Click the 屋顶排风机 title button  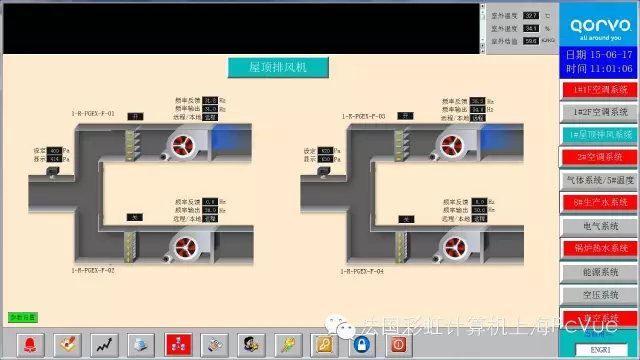pos(278,67)
